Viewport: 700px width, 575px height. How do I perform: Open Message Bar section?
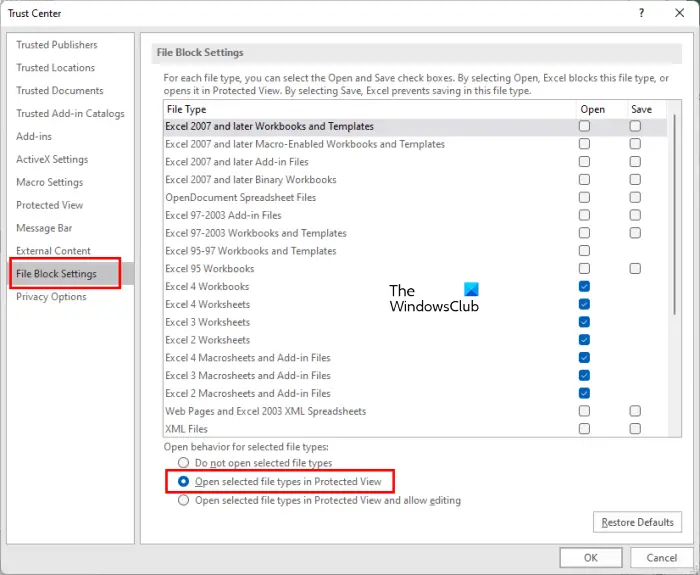[44, 228]
